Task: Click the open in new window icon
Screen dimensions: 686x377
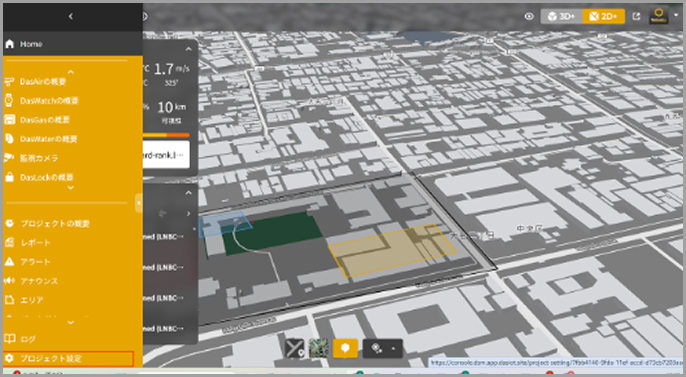Action: (x=636, y=17)
